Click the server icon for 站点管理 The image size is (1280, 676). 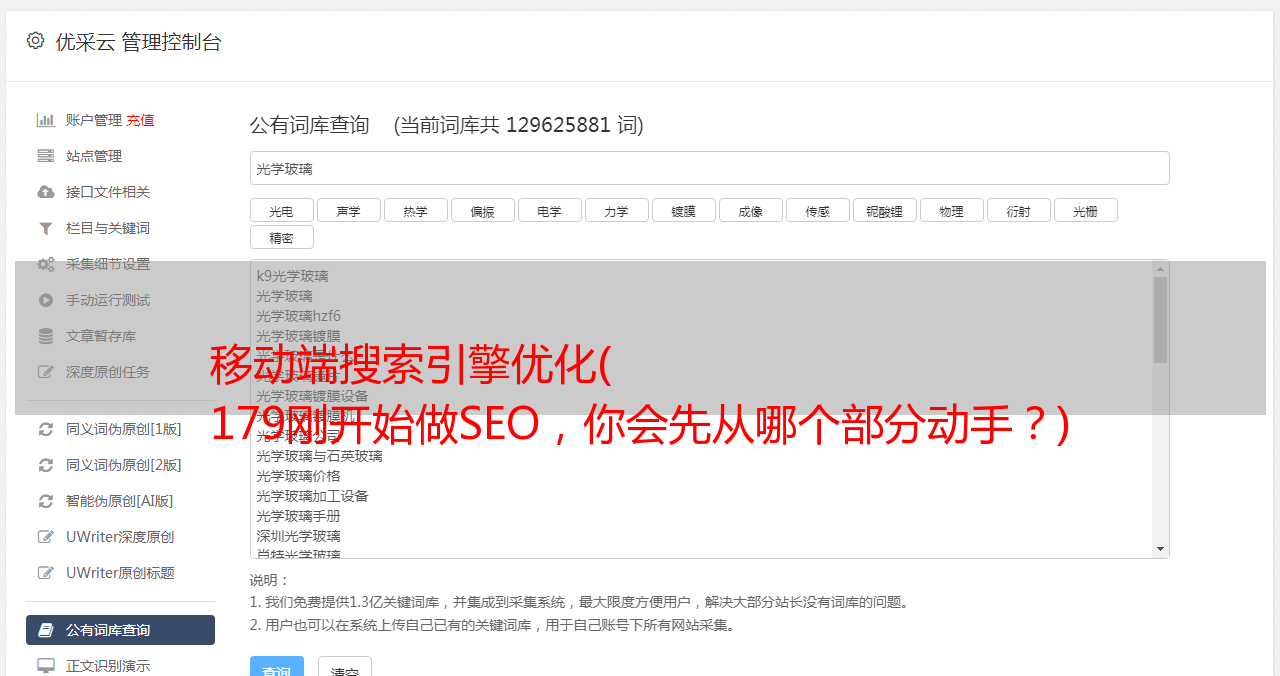tap(45, 156)
